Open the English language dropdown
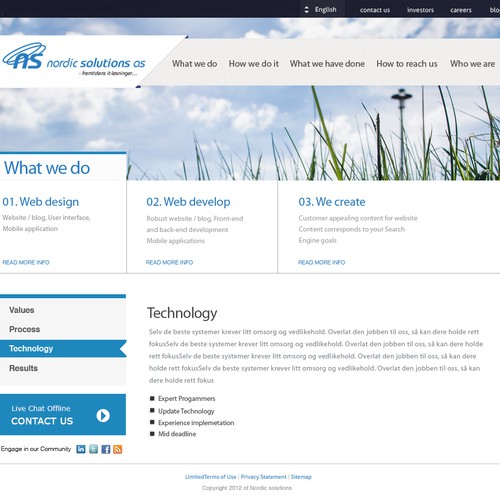 [x=322, y=9]
